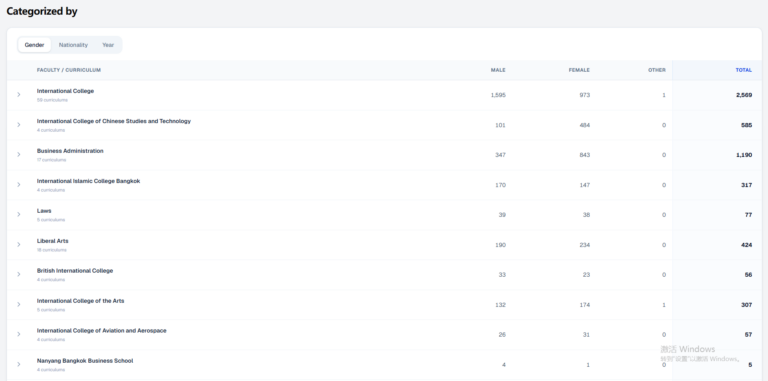This screenshot has height=381, width=768.
Task: Select the Gender tab
Action: [x=34, y=45]
